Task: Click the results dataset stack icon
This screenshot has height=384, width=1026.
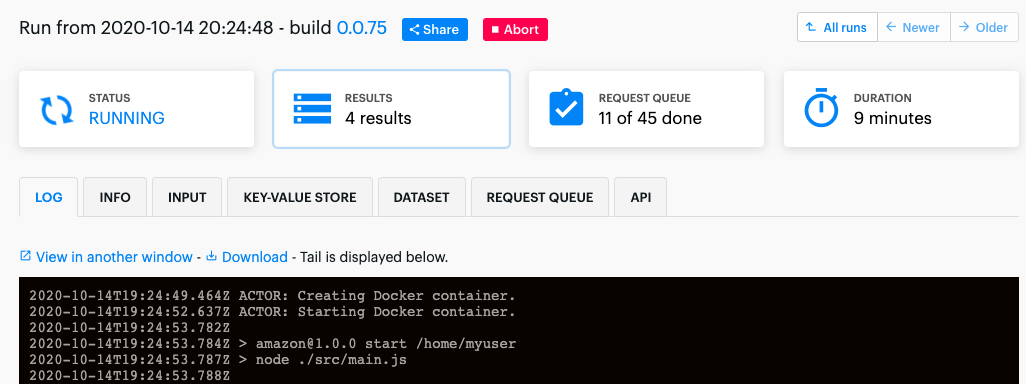Action: [x=311, y=109]
